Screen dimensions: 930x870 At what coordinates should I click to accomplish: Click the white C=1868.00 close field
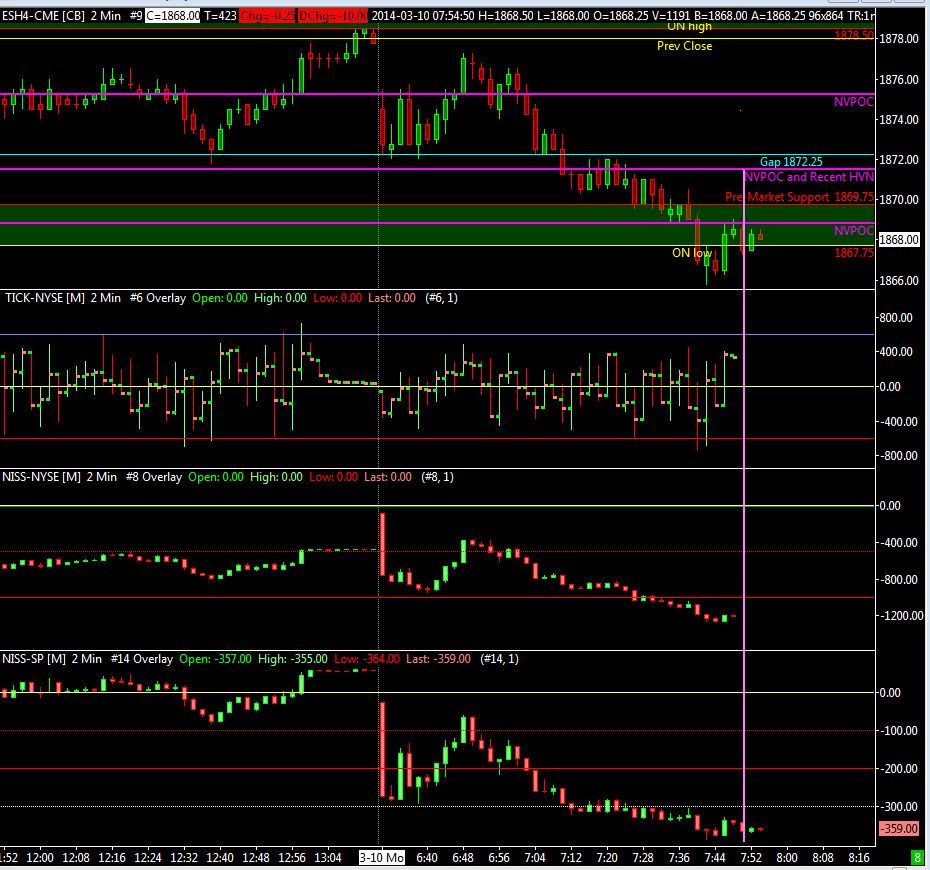tap(172, 16)
